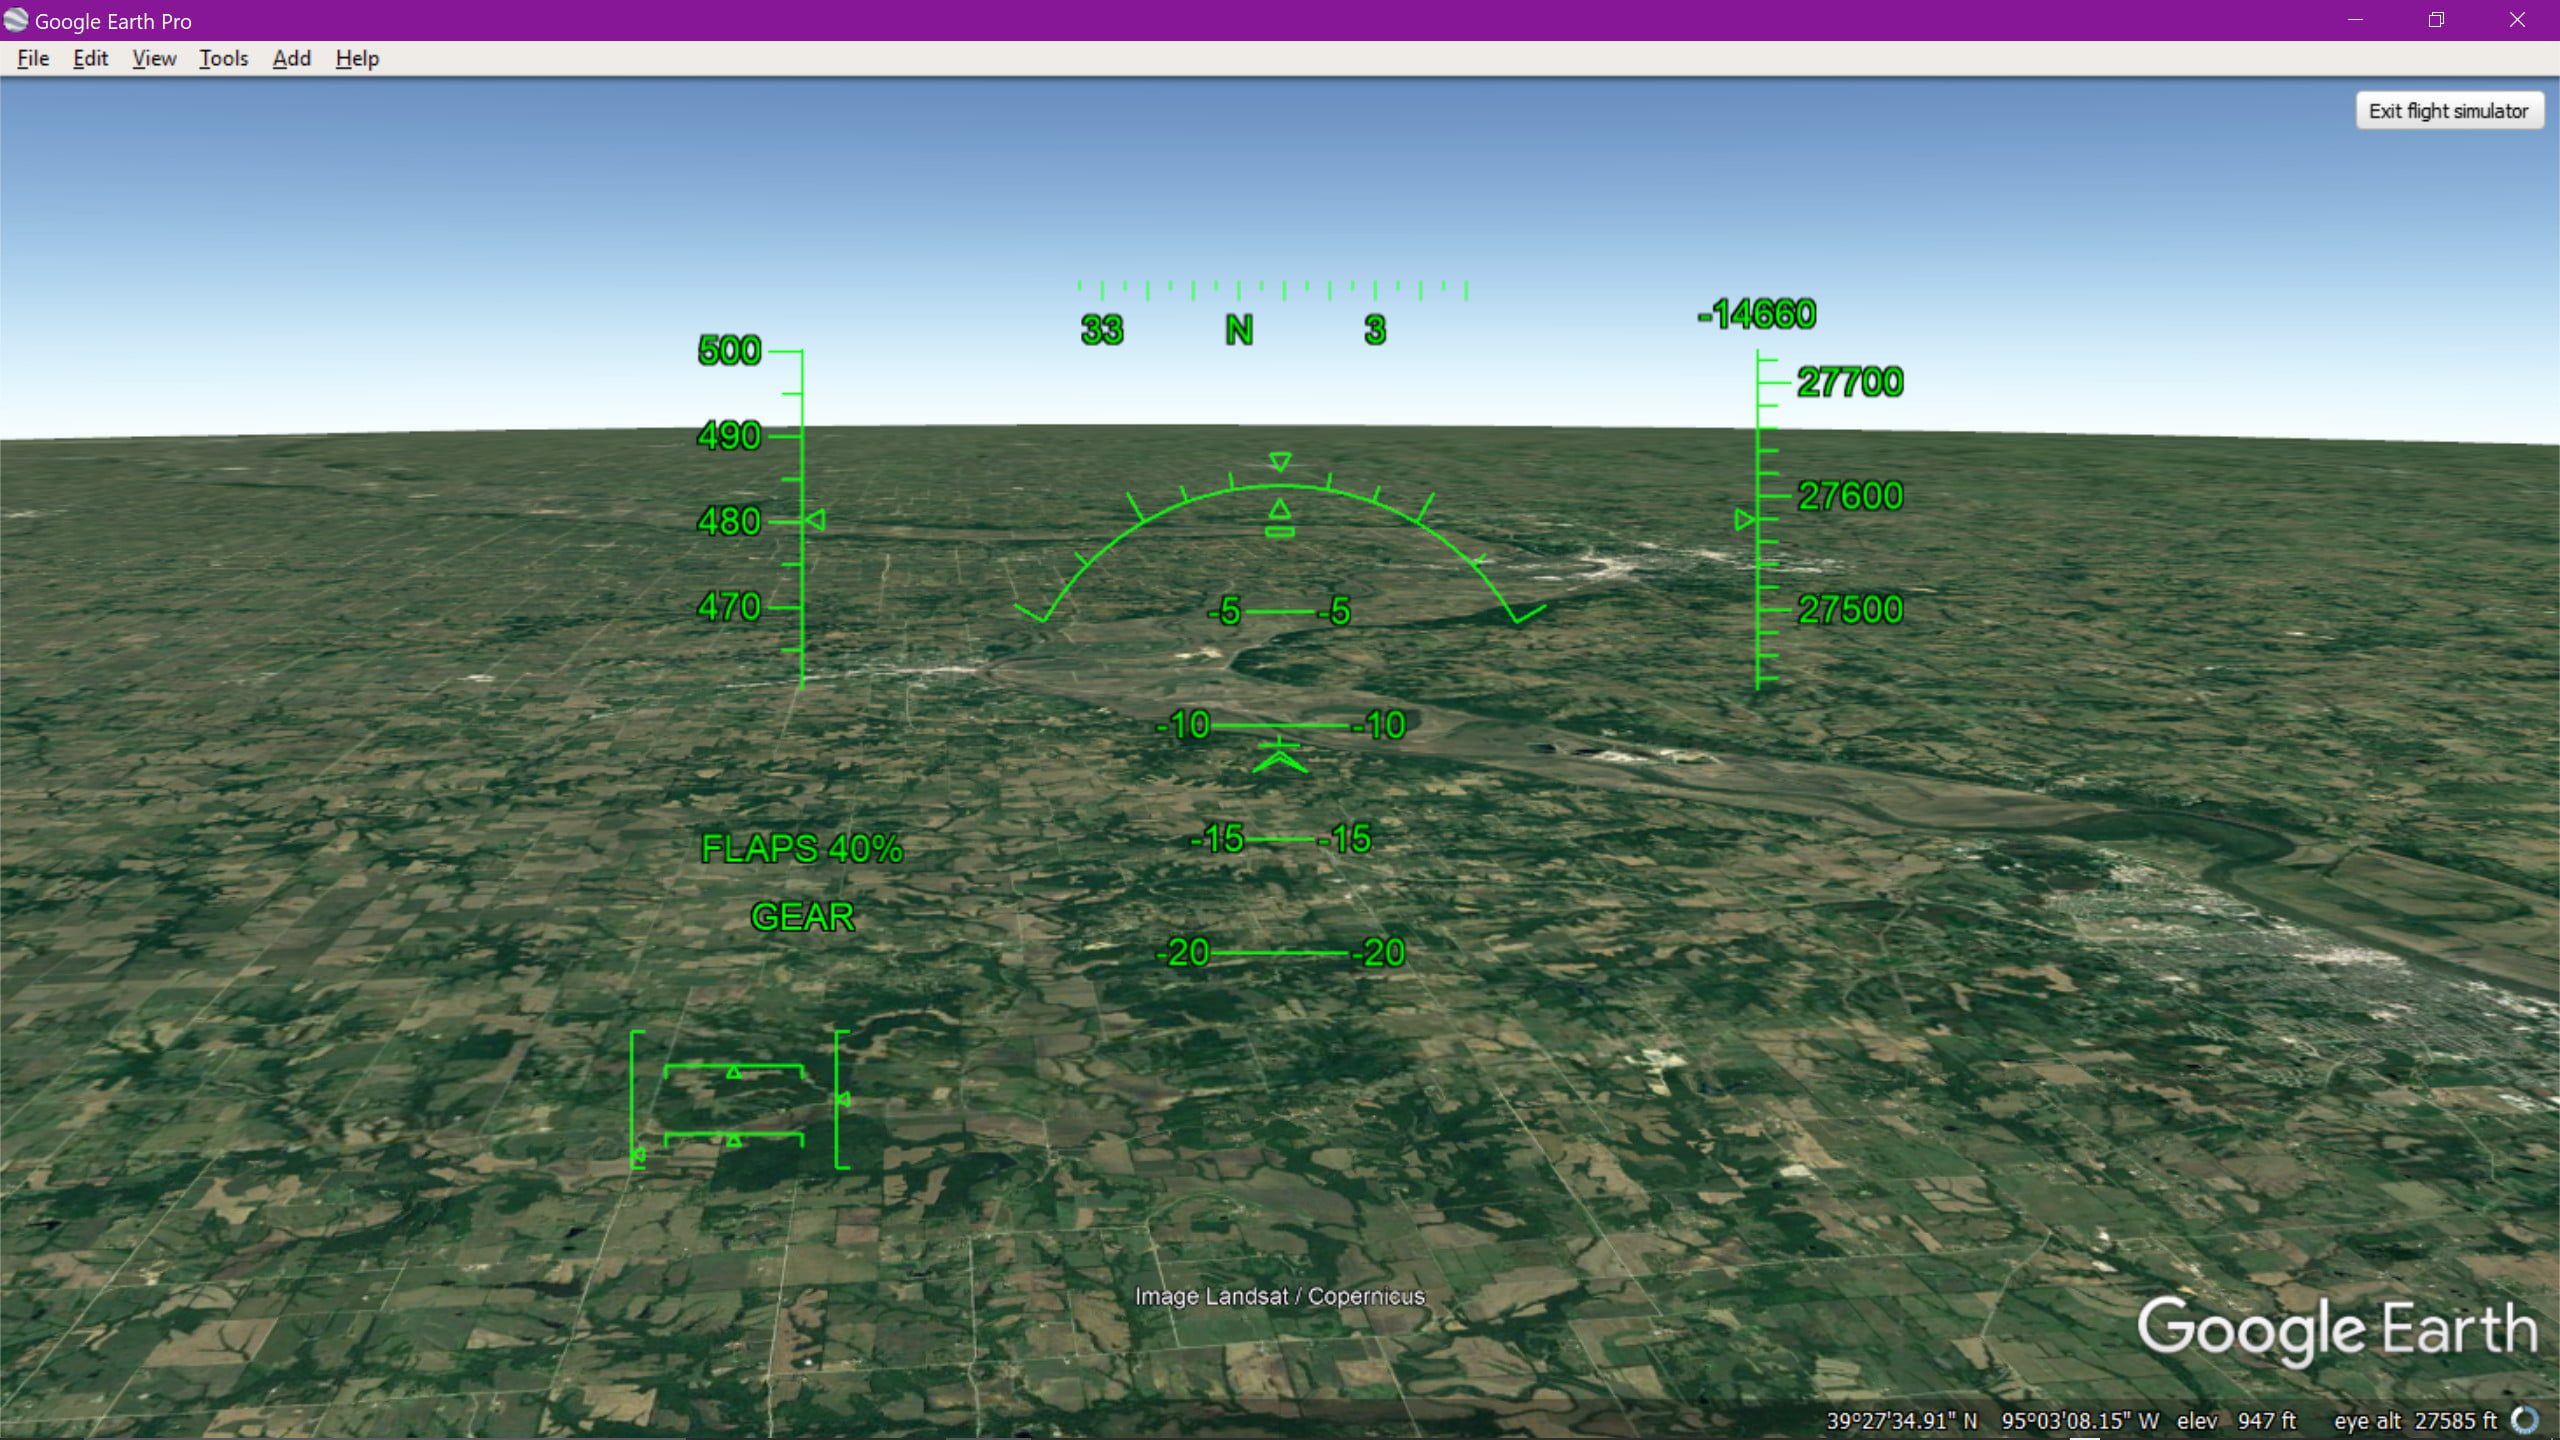Click the streaming status circle icon
This screenshot has width=2560, height=1440.
coord(2526,1420)
